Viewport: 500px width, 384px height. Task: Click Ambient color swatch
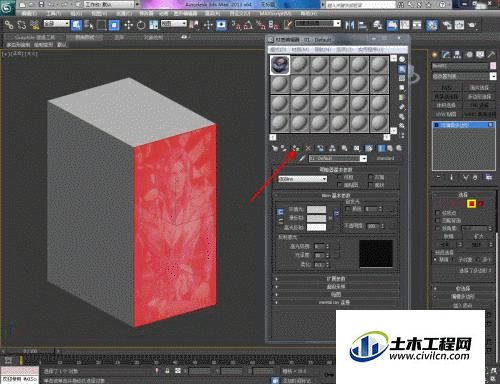point(316,209)
